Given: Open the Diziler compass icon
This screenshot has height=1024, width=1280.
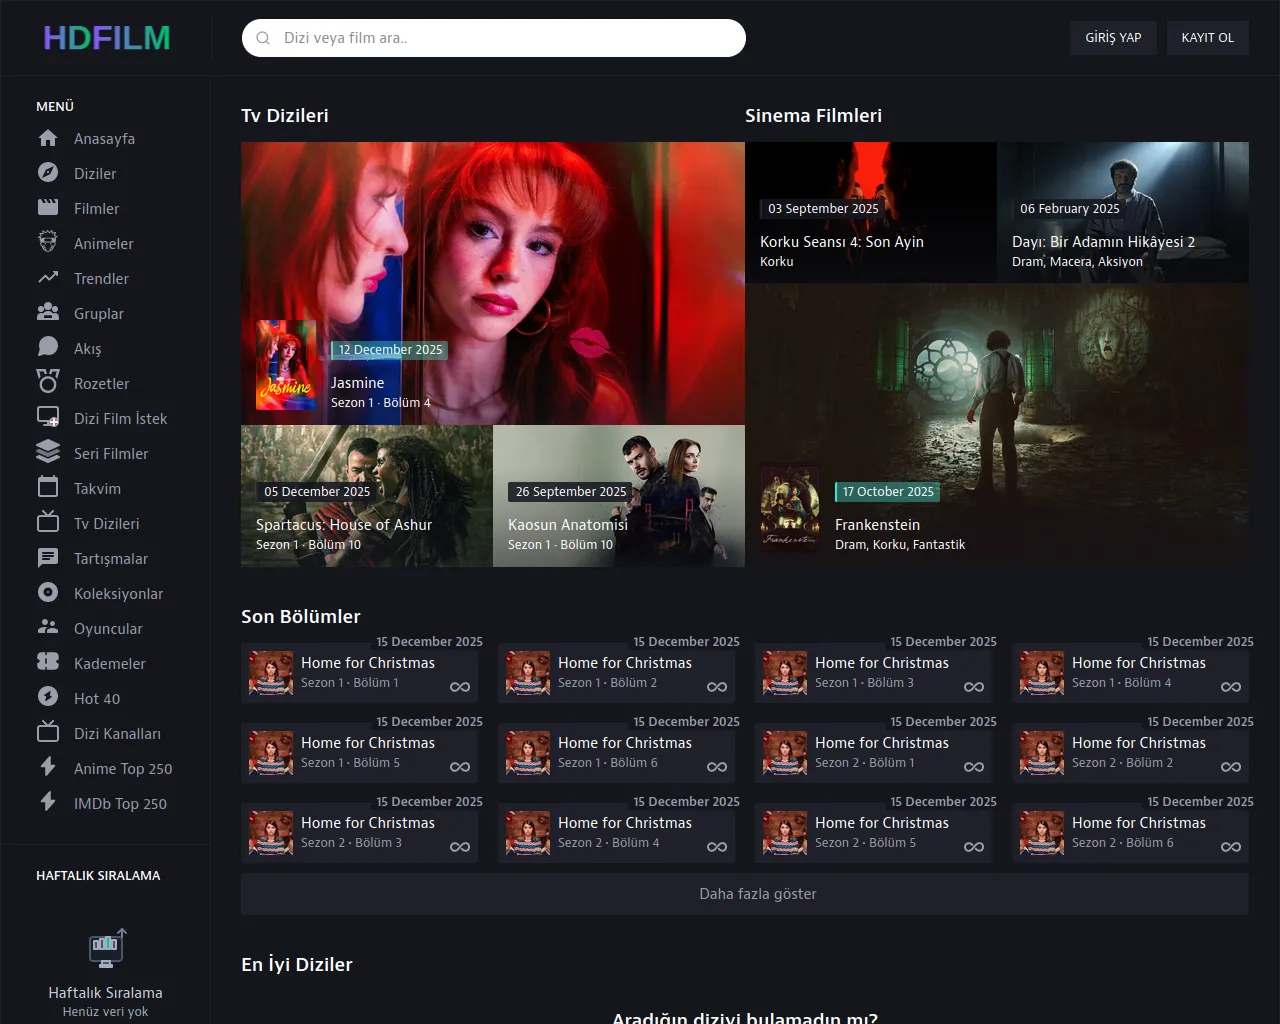Looking at the screenshot, I should 47,173.
